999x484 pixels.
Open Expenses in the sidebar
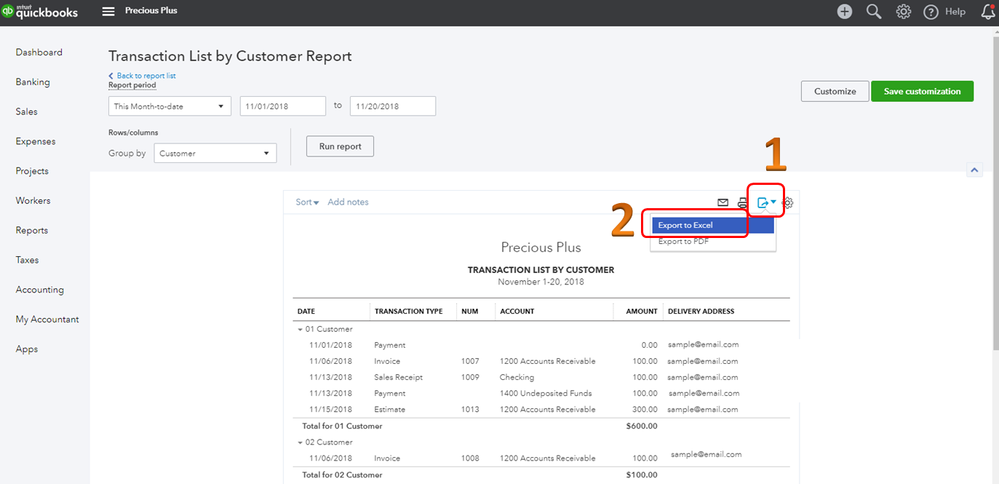pyautogui.click(x=36, y=141)
